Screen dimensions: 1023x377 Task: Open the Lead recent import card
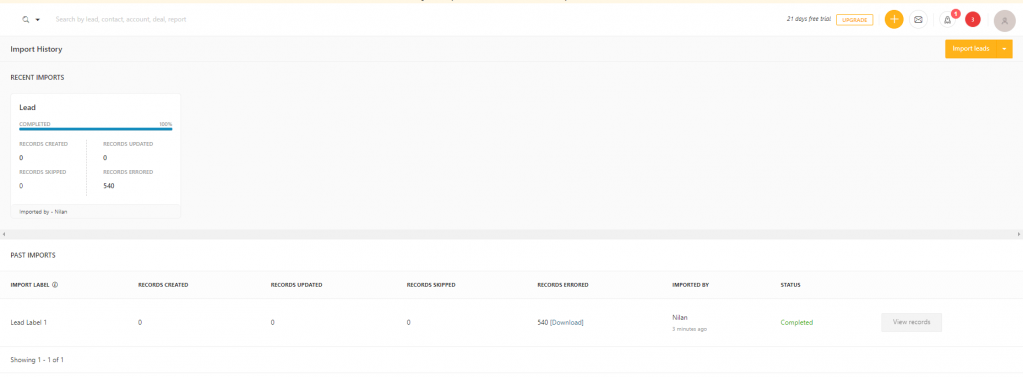coord(95,155)
